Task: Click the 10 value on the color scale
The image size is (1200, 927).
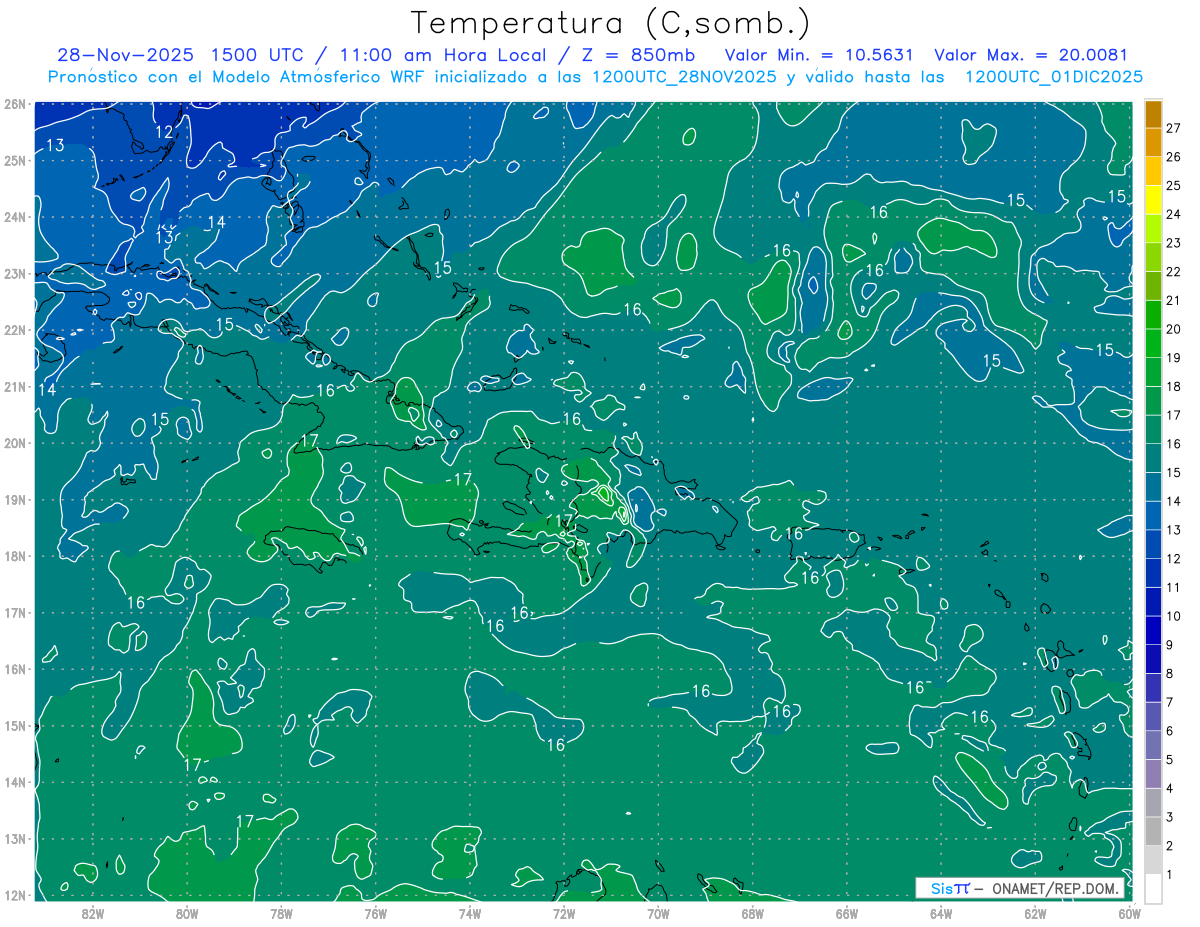Action: click(1174, 616)
